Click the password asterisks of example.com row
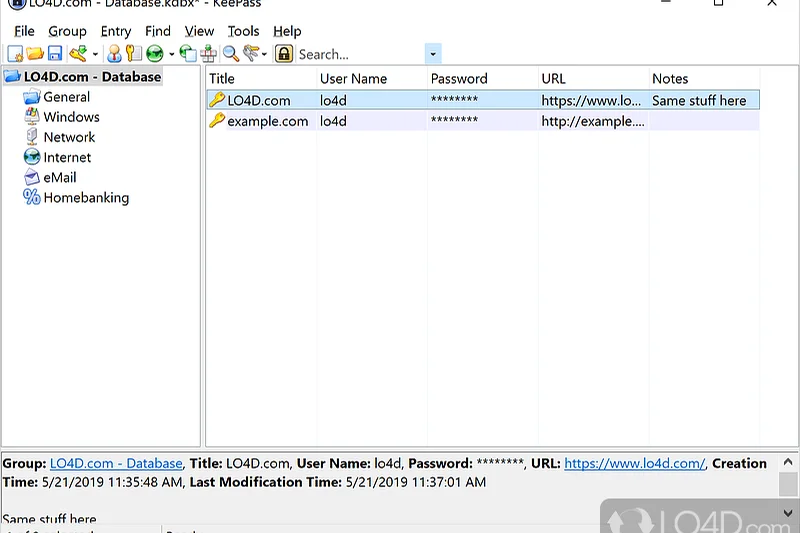The width and height of the screenshot is (800, 533). coord(454,120)
